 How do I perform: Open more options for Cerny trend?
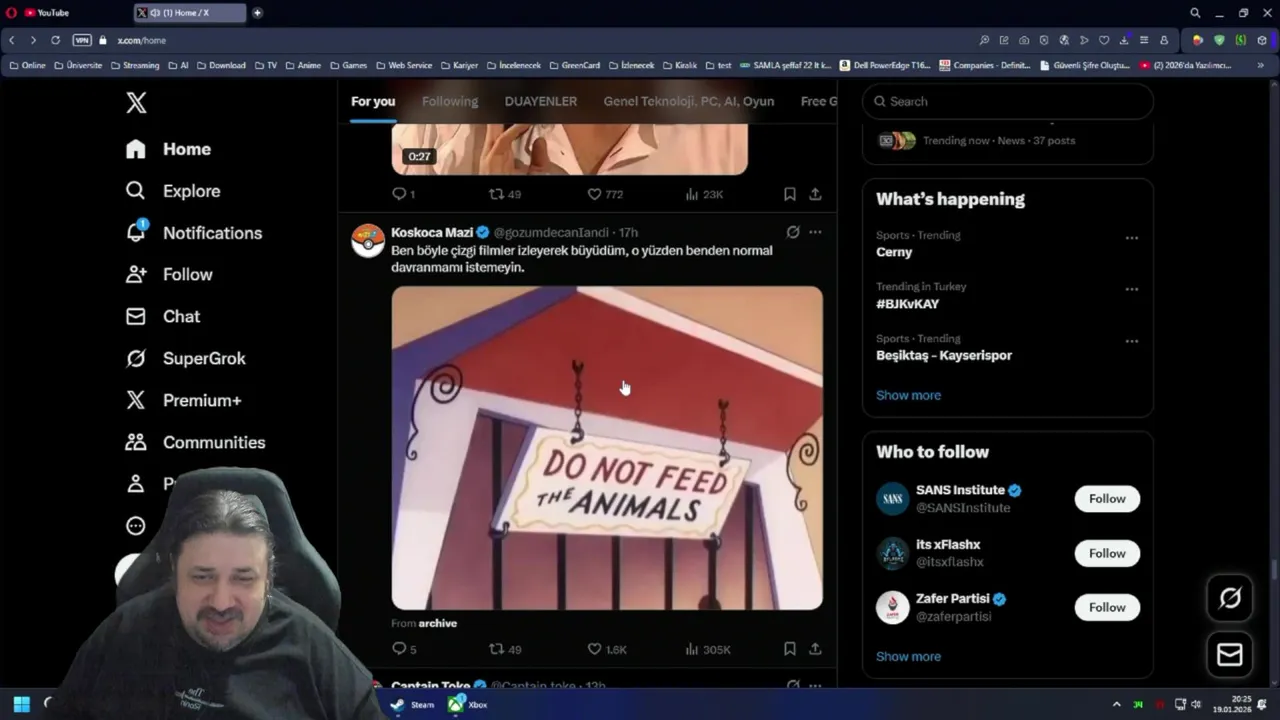coord(1131,238)
